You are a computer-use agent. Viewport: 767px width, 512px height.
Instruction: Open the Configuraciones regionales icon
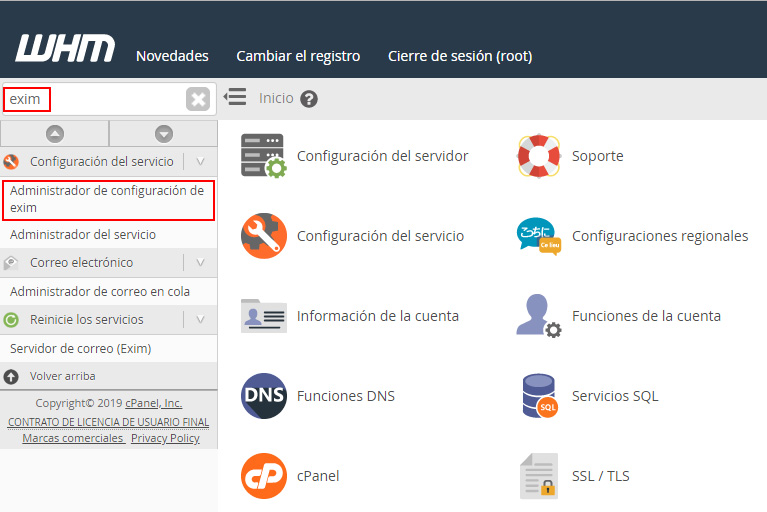click(538, 236)
